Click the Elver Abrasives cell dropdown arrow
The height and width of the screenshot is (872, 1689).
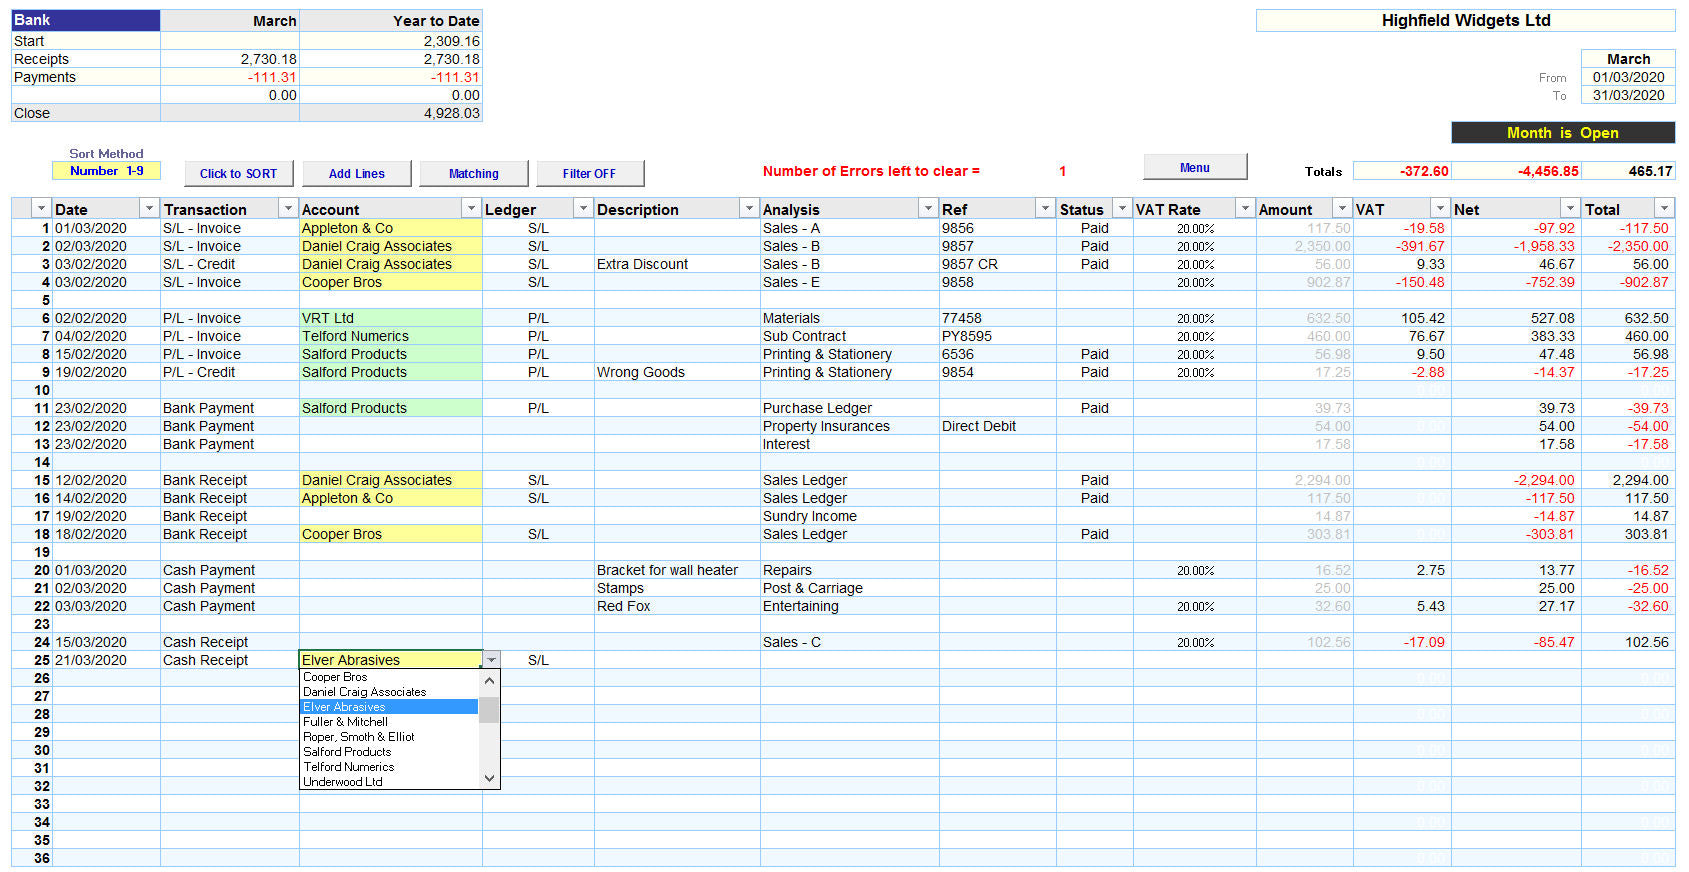[x=491, y=660]
